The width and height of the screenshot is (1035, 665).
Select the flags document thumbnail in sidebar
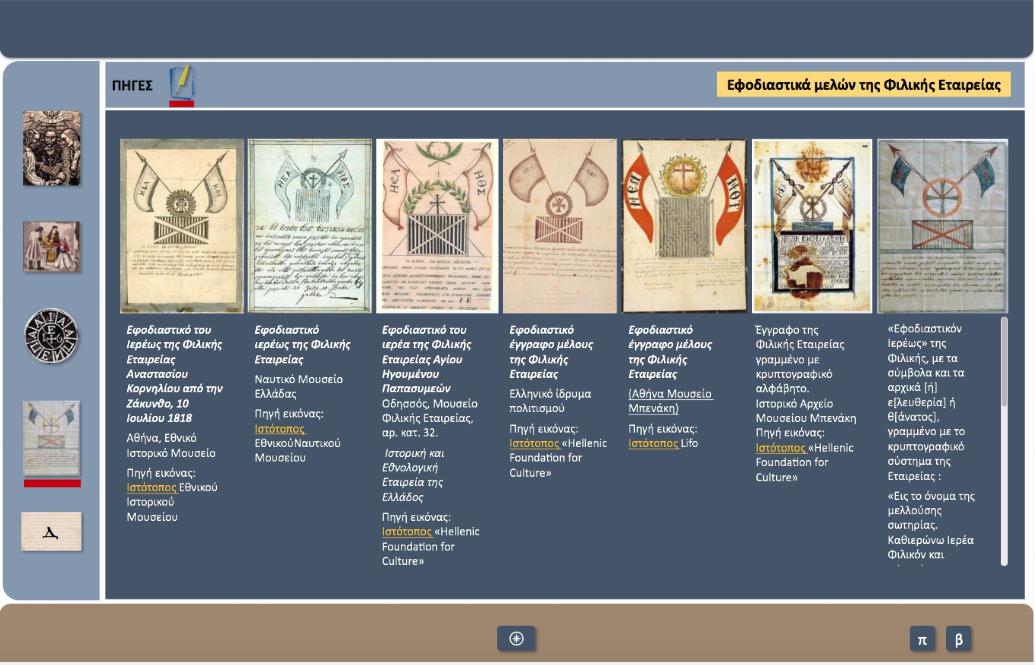click(x=51, y=438)
